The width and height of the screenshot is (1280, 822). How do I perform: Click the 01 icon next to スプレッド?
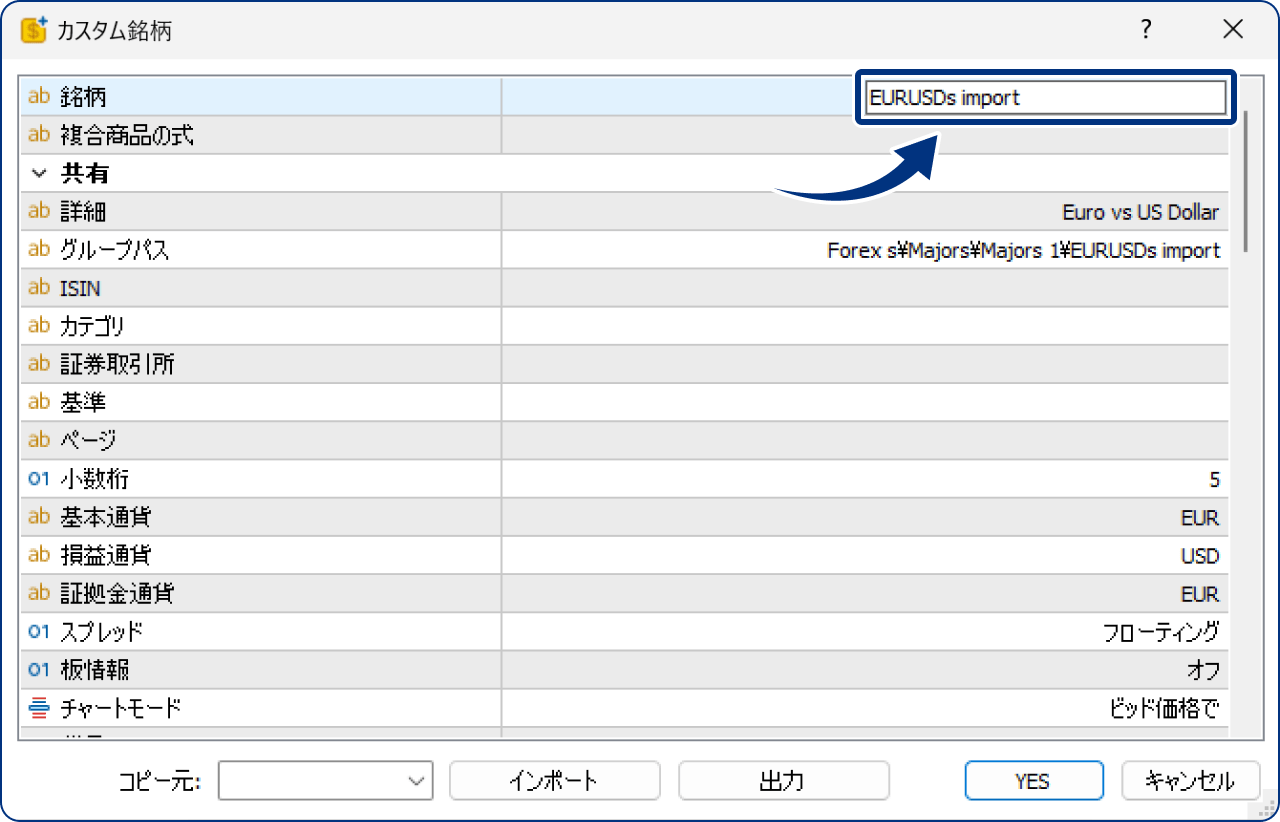(x=39, y=632)
